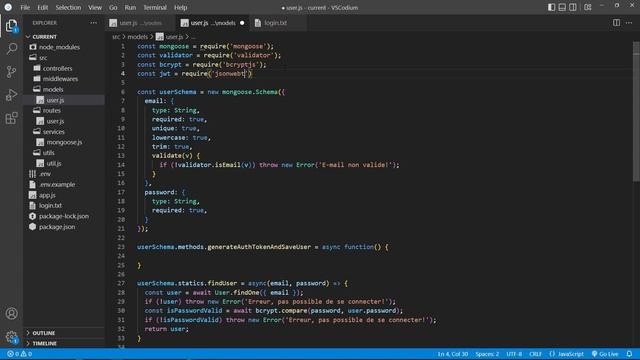The width and height of the screenshot is (640, 360).
Task: Open the Go menu
Action: coord(113,7)
